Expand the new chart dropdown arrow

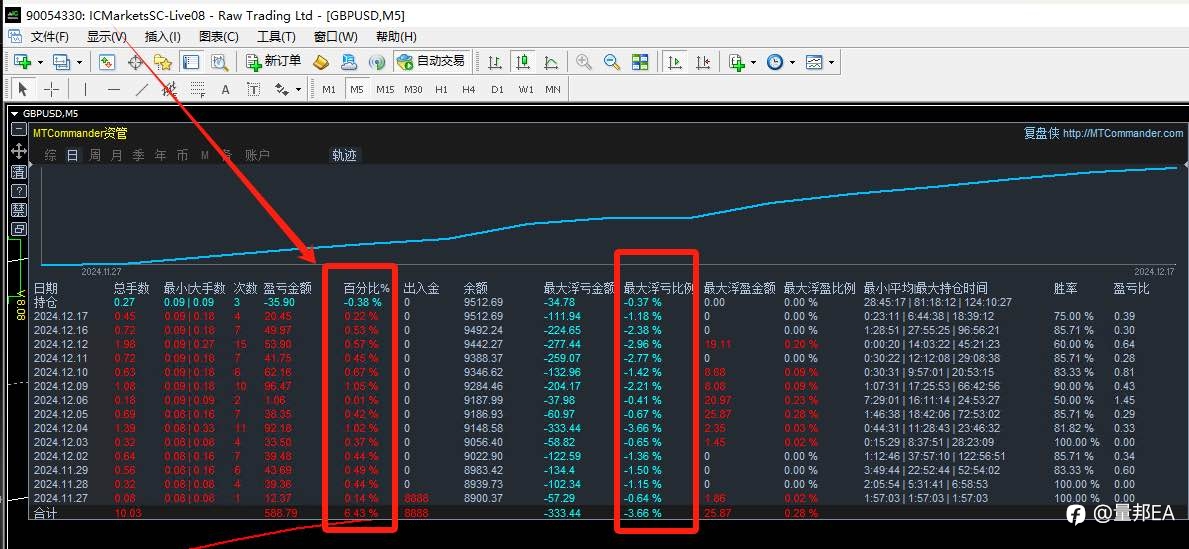point(40,62)
